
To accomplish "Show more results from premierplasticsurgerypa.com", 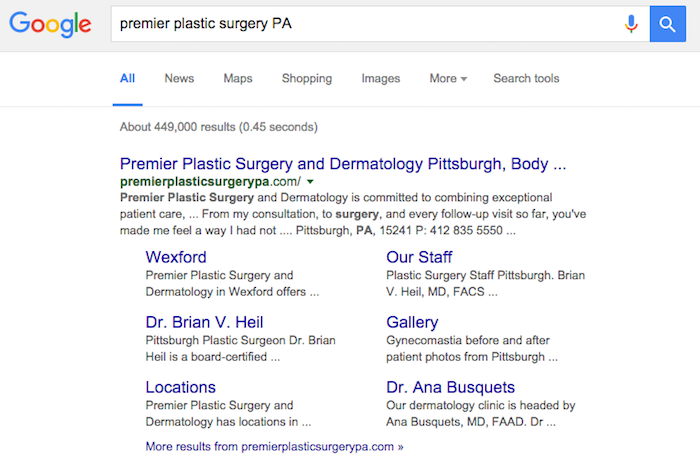I will coord(274,446).
